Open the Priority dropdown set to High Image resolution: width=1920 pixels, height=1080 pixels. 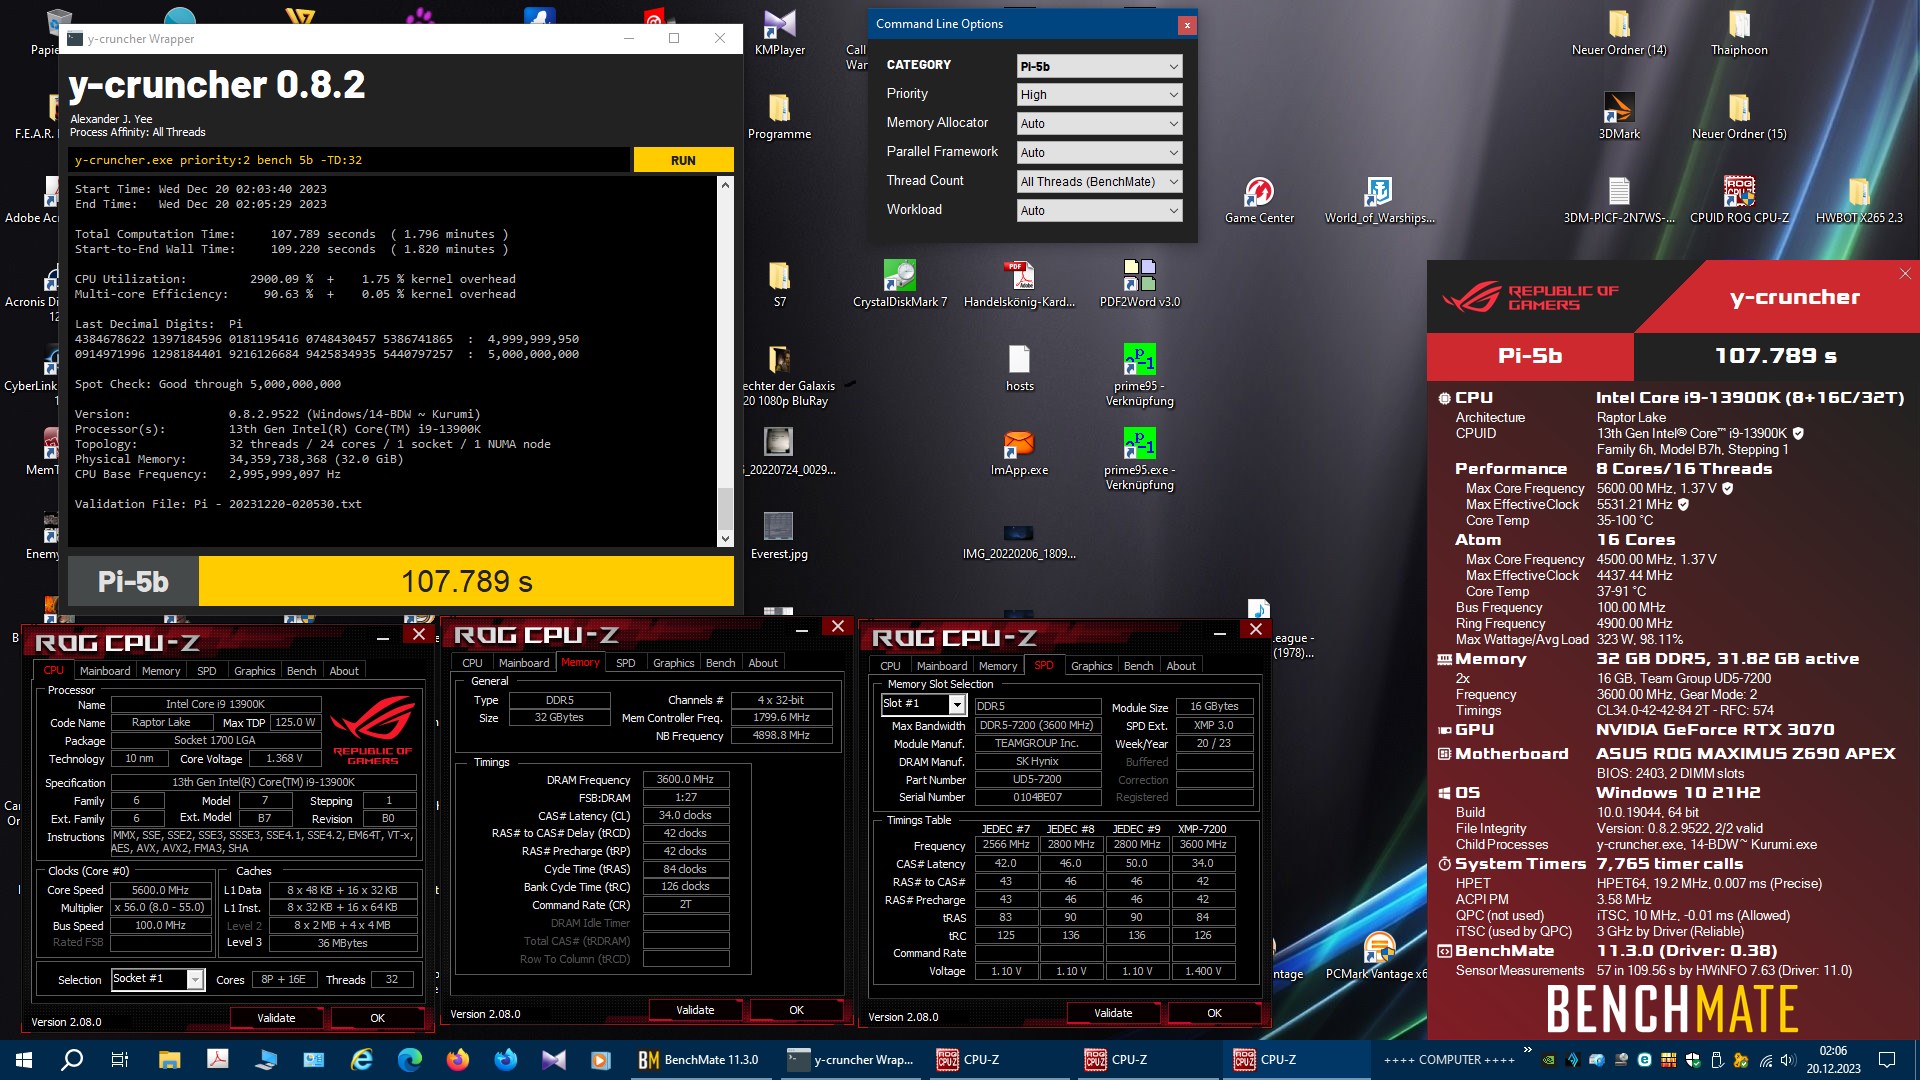coord(1099,95)
